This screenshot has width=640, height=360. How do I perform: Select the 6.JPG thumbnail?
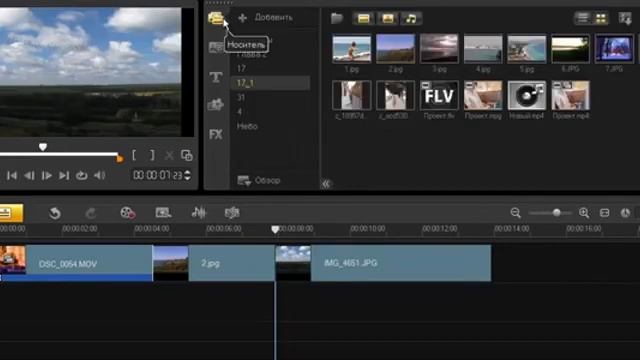pos(570,49)
